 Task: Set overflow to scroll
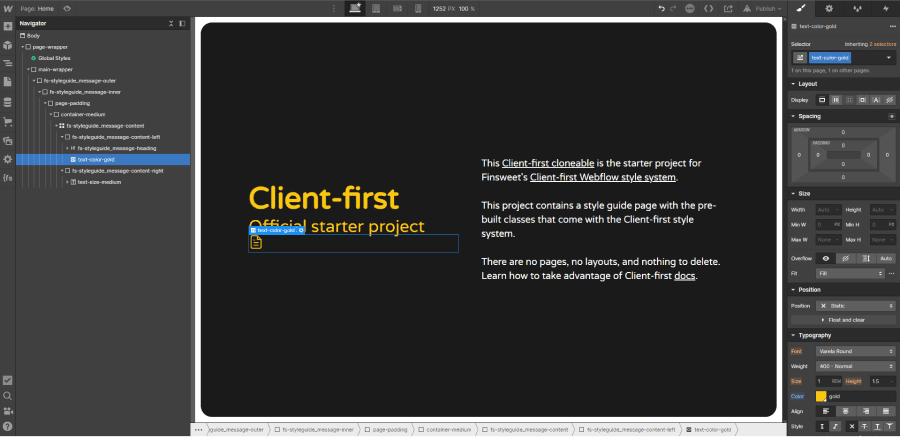pos(866,258)
